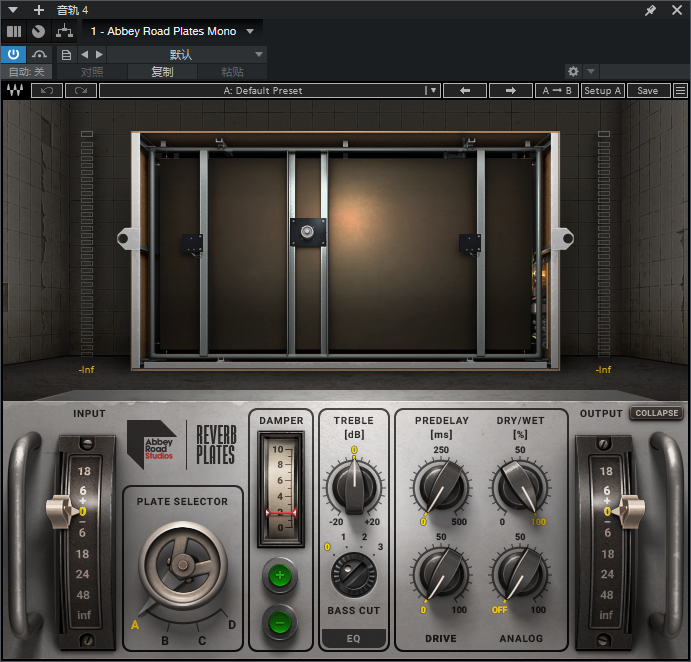Undo last Waves parameter change
Screen dimensions: 691x662
click(x=47, y=90)
